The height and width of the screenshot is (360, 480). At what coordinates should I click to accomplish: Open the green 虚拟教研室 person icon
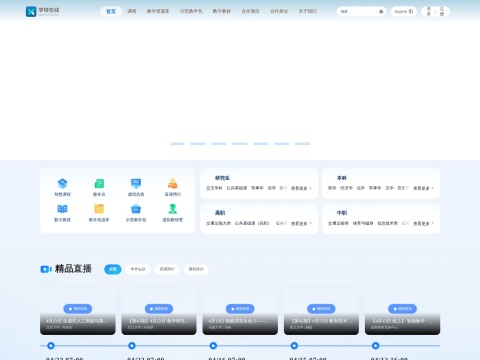tap(172, 209)
